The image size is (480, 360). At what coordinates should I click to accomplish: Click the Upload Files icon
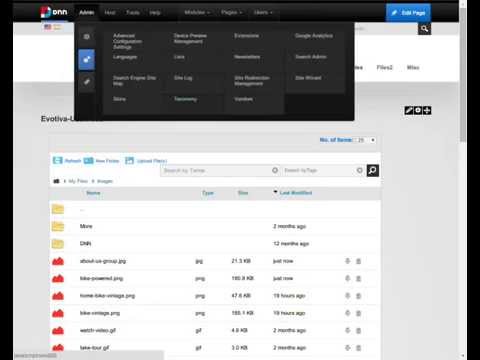[129, 161]
